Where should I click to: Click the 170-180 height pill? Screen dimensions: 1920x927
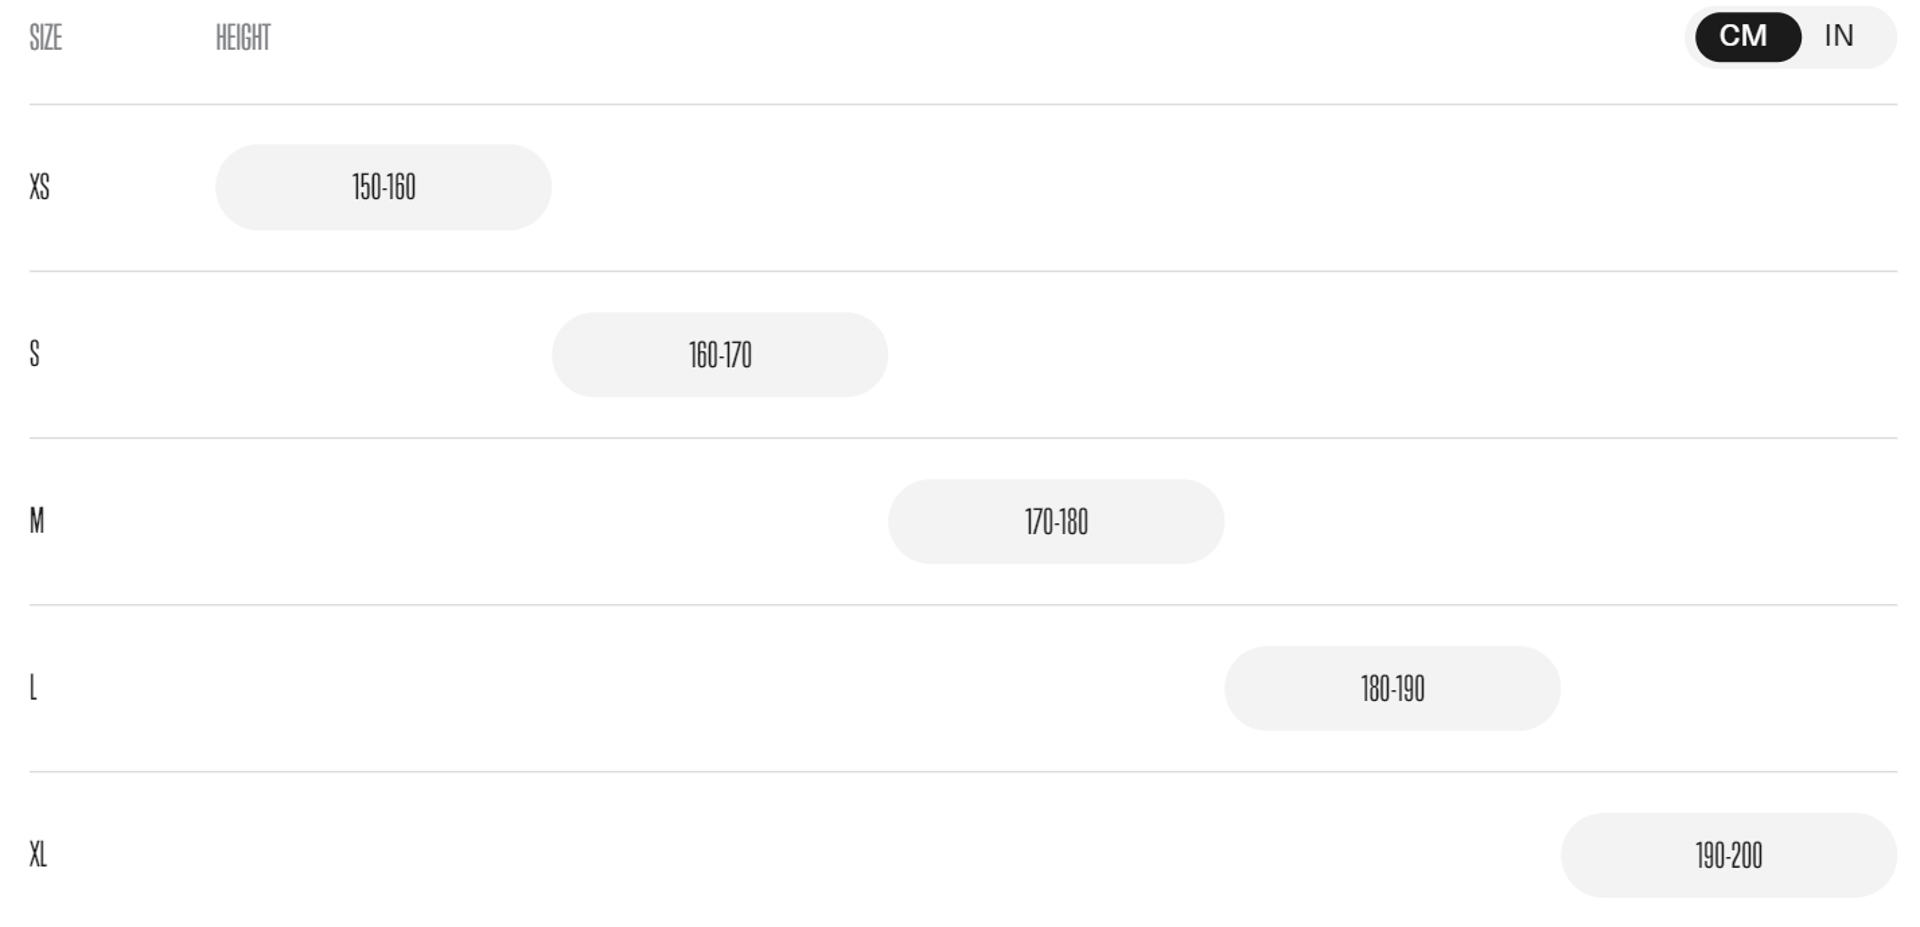click(x=1055, y=522)
